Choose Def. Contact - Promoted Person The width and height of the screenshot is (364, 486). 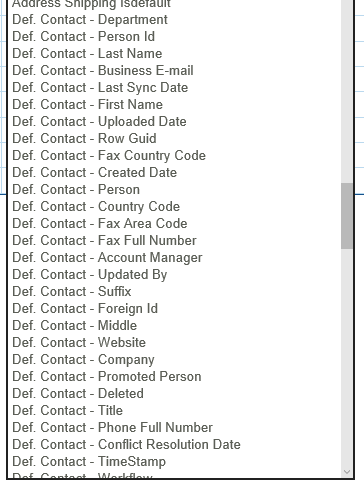pyautogui.click(x=174, y=377)
